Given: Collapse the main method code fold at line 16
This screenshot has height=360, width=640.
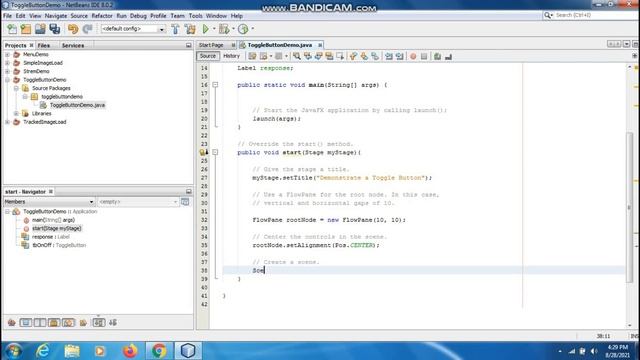Looking at the screenshot, I should coord(215,85).
